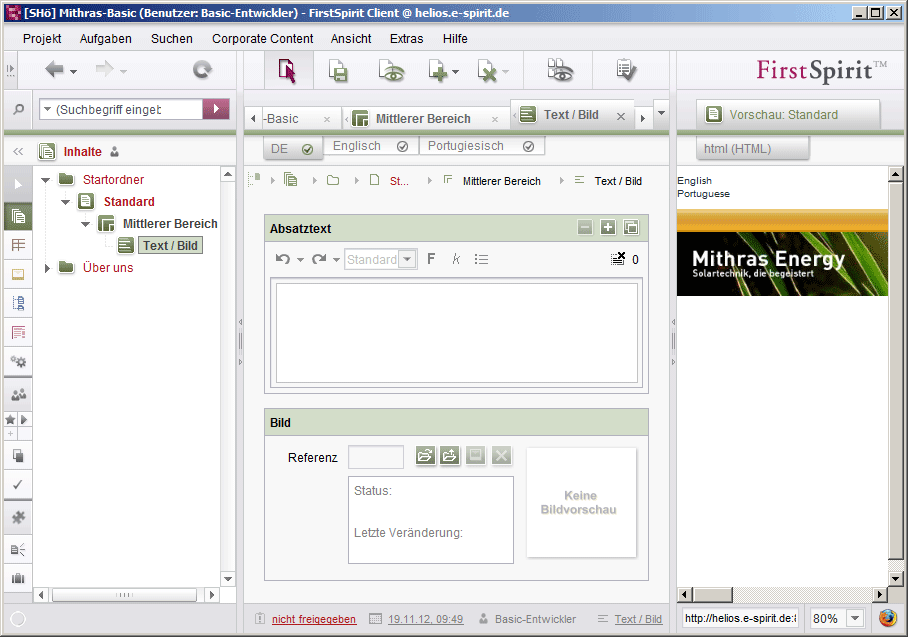
Task: Click the task checklist toolbar icon
Action: [626, 70]
